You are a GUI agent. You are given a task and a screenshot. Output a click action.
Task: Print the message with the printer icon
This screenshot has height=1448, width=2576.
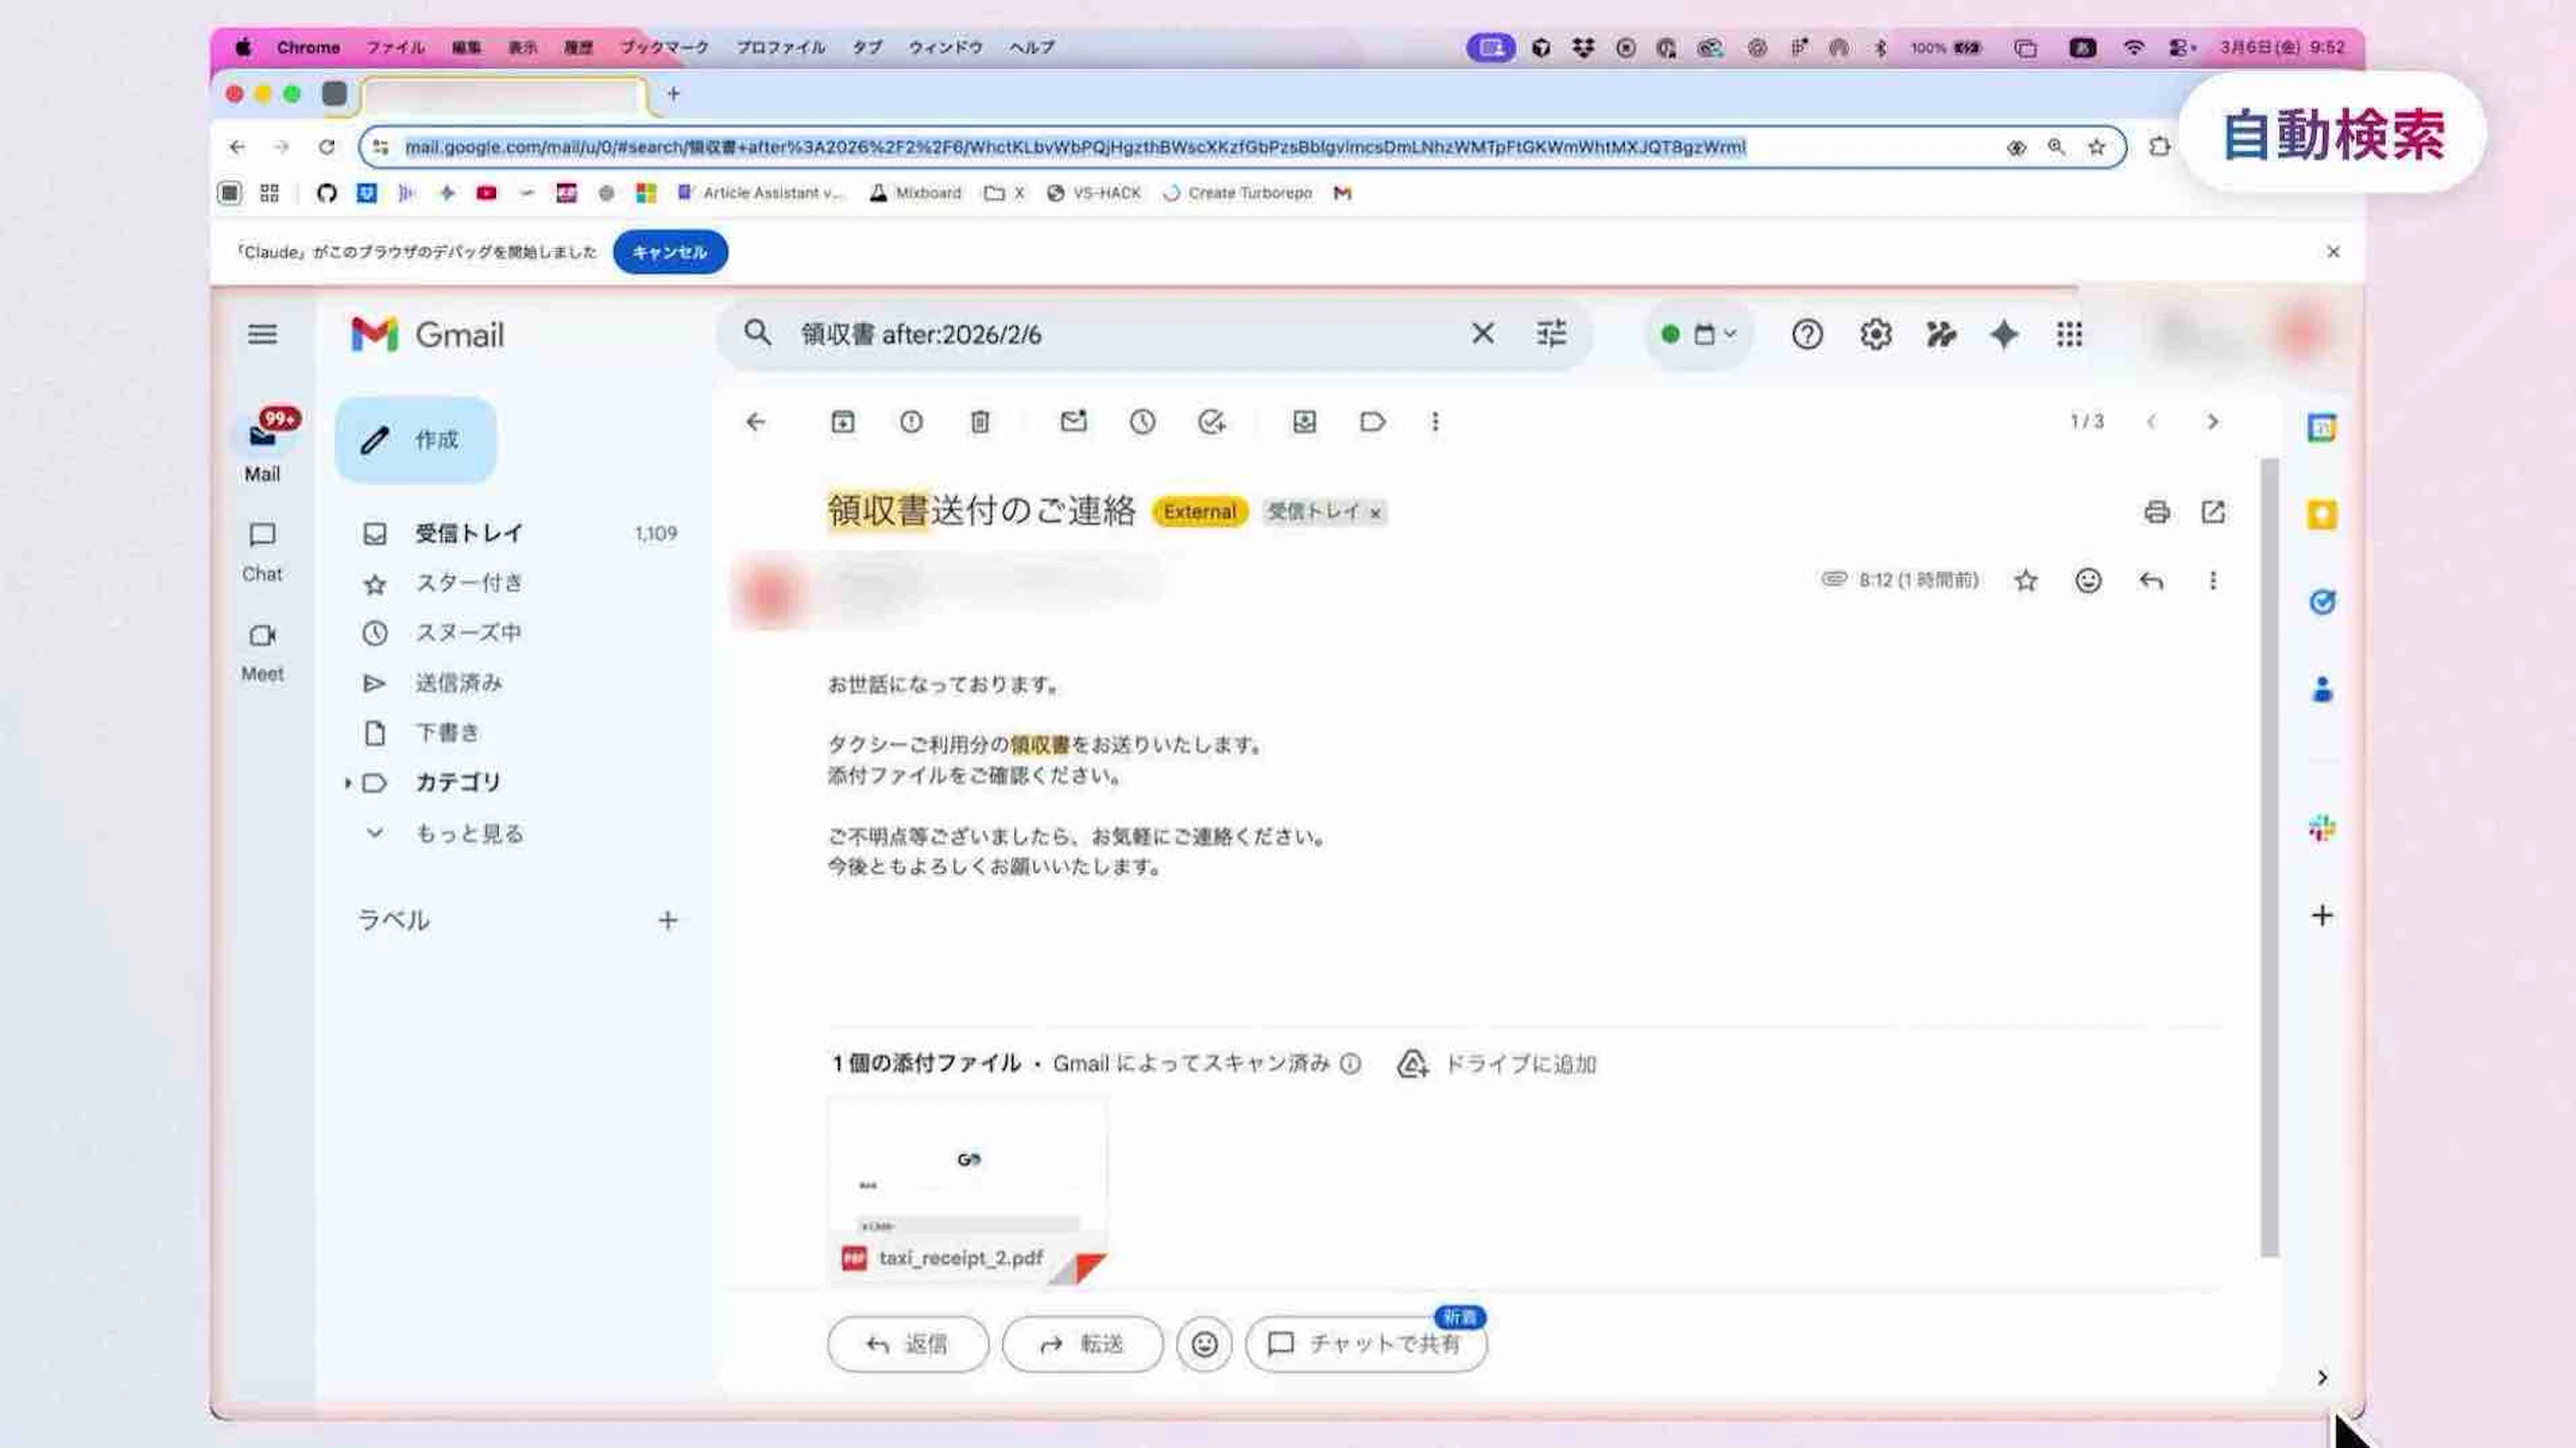(x=2156, y=512)
